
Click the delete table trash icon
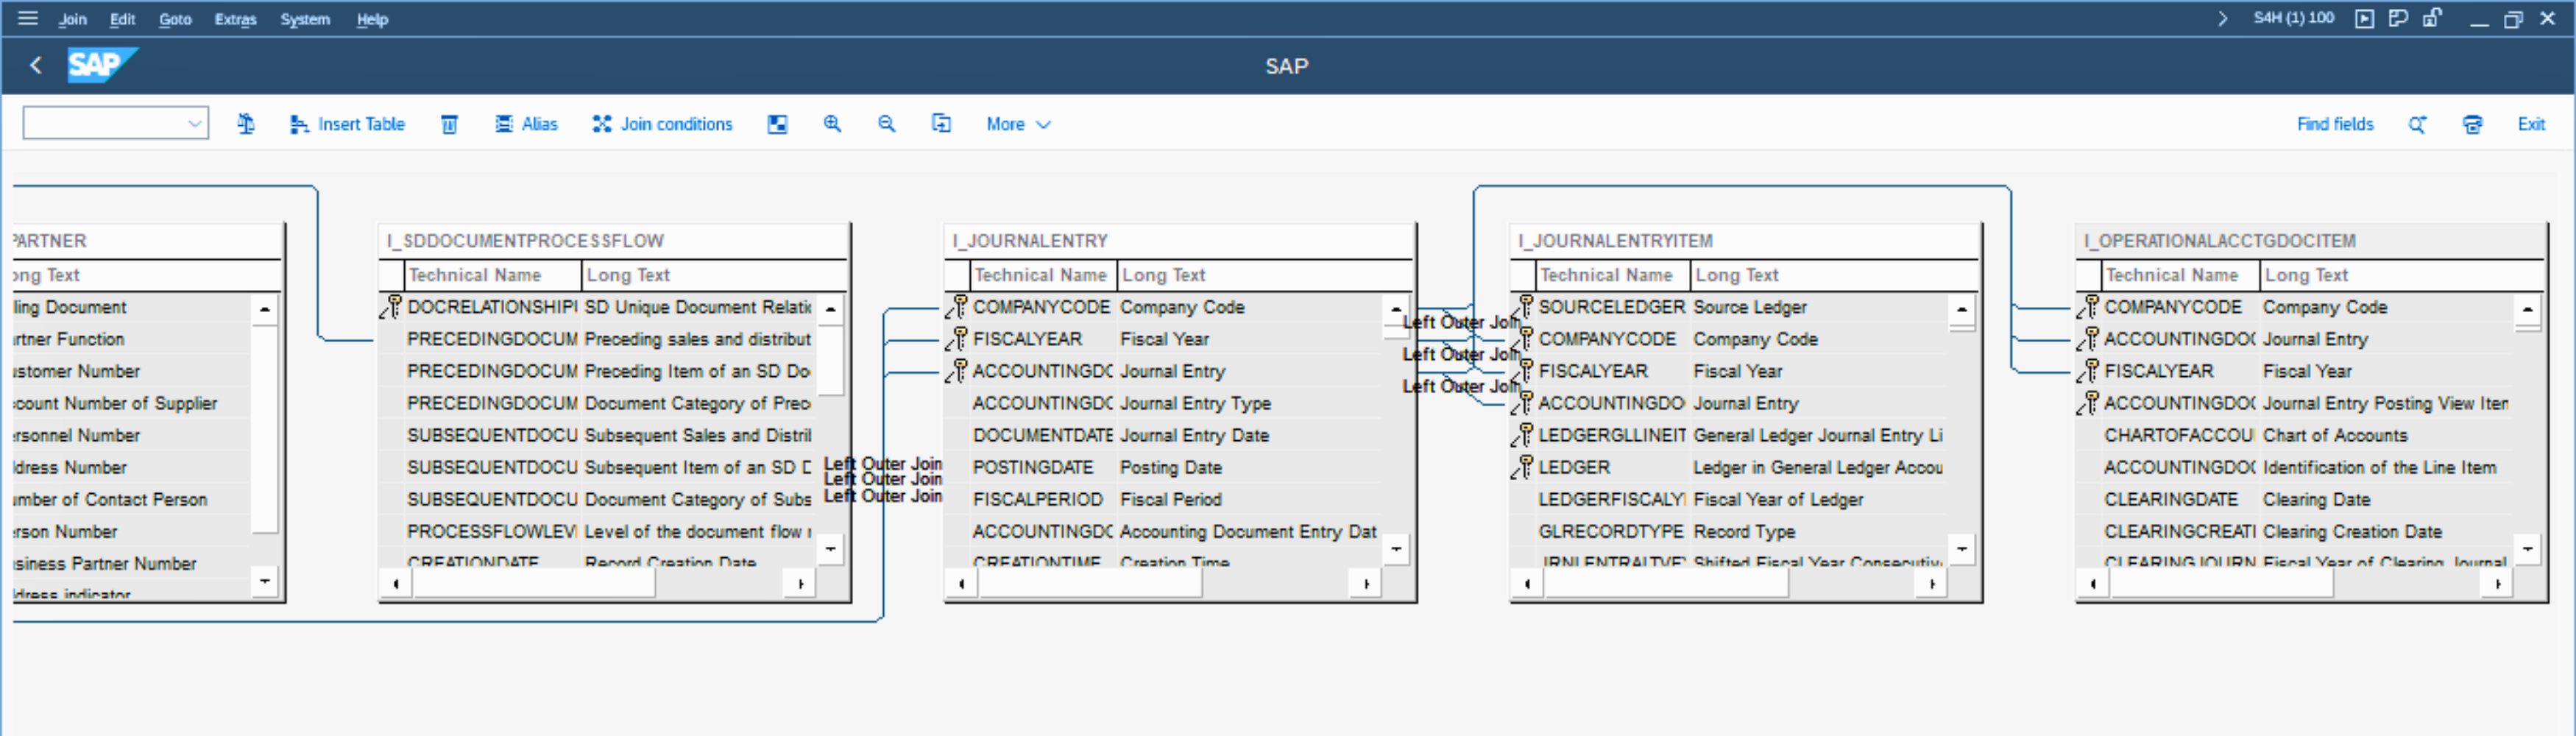pyautogui.click(x=449, y=124)
